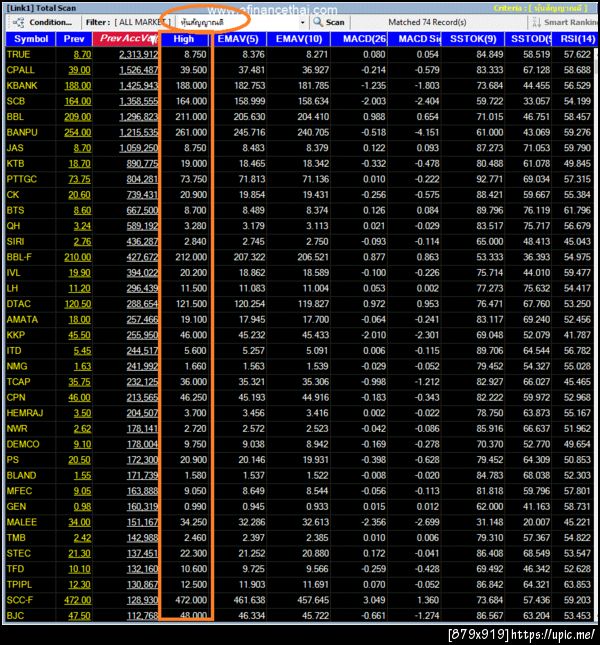Select the KTB symbol

[15, 164]
